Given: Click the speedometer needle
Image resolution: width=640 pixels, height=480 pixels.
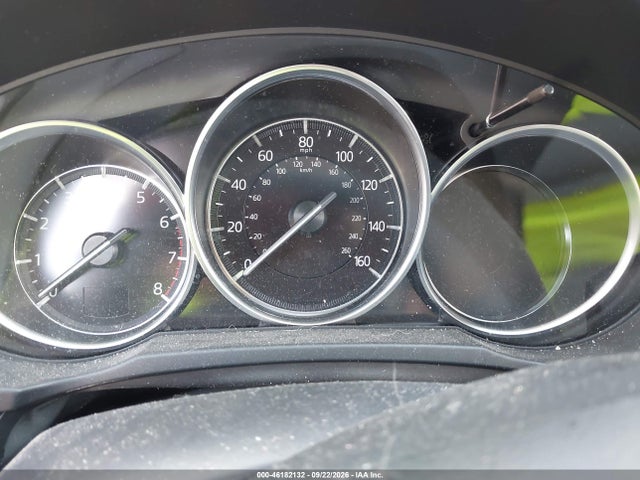Looking at the screenshot, I should click(291, 234).
